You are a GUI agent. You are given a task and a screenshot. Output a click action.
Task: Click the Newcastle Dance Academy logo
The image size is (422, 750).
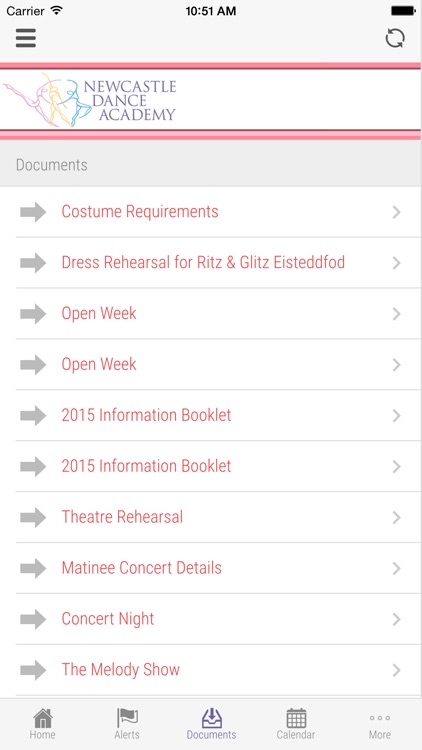click(90, 99)
